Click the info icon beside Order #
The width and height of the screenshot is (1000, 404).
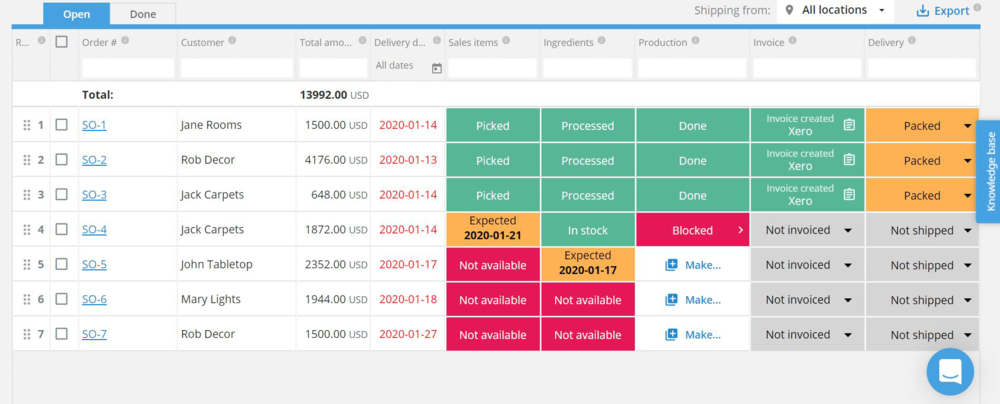point(125,40)
